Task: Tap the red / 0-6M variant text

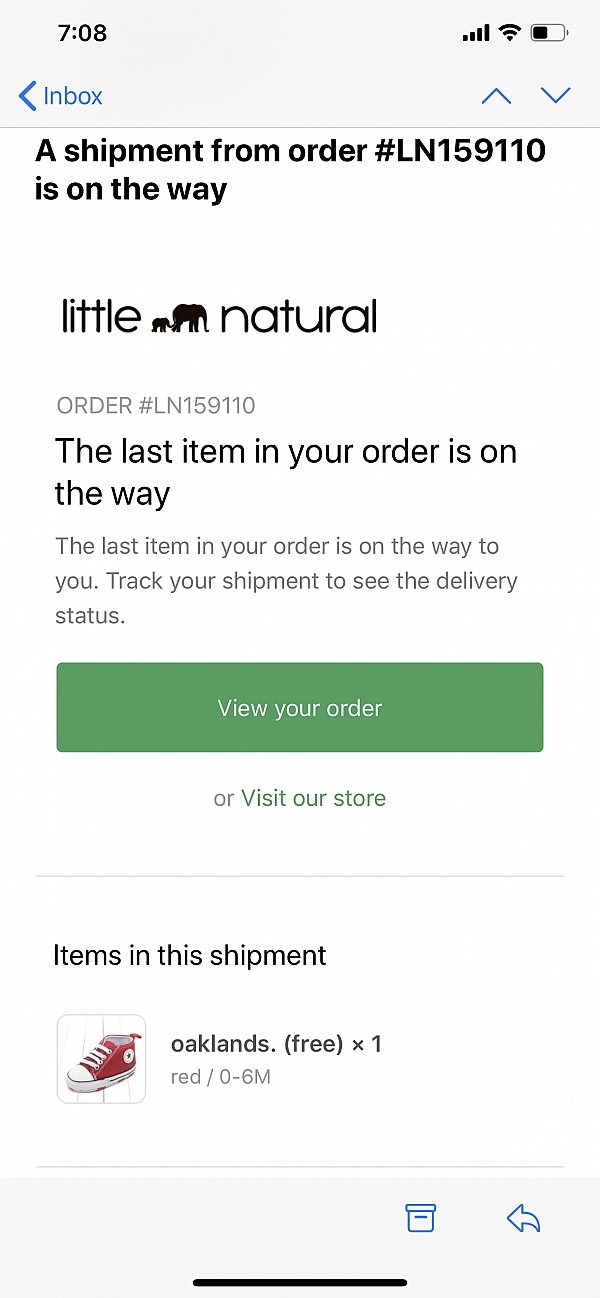Action: click(221, 1077)
